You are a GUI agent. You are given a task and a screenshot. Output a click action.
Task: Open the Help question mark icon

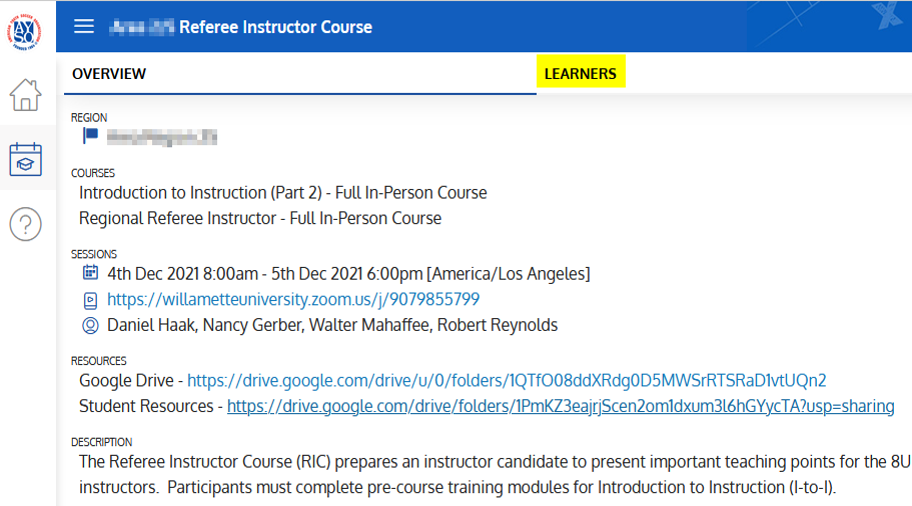click(25, 225)
